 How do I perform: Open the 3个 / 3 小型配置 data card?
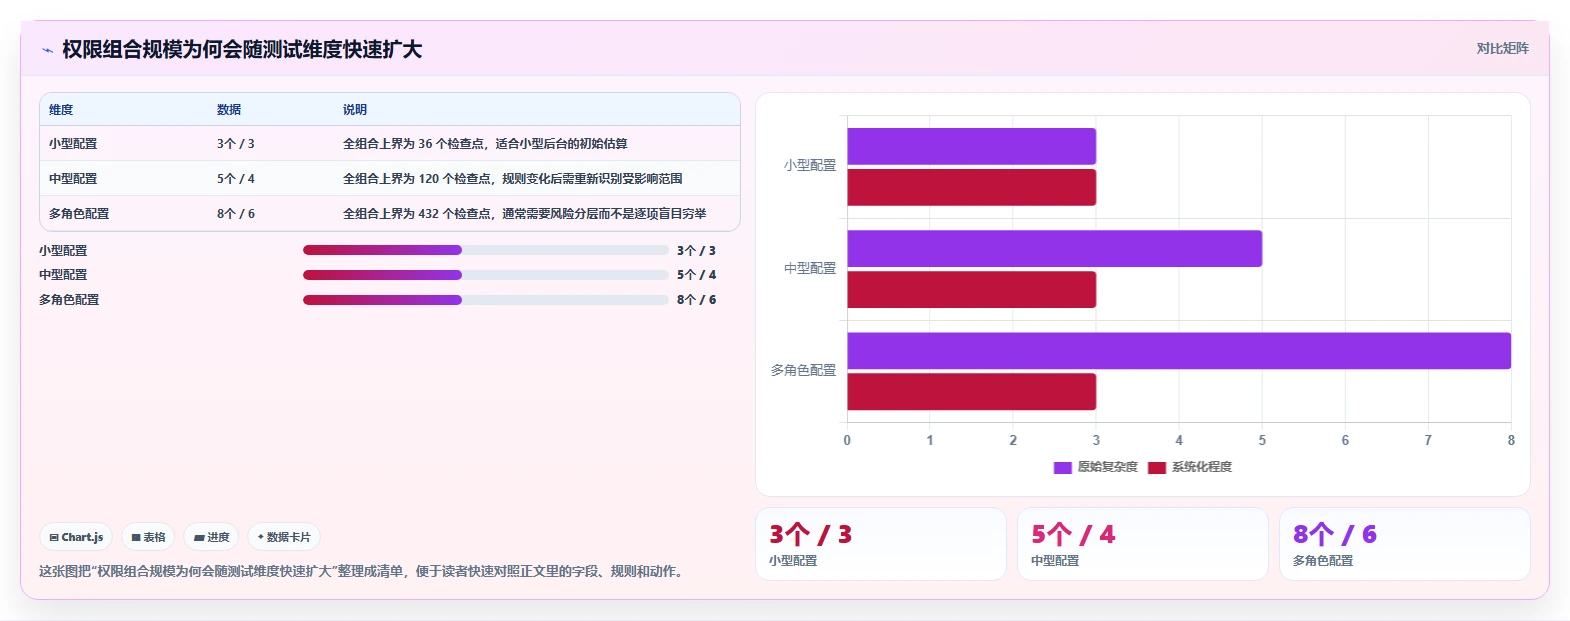[x=881, y=544]
